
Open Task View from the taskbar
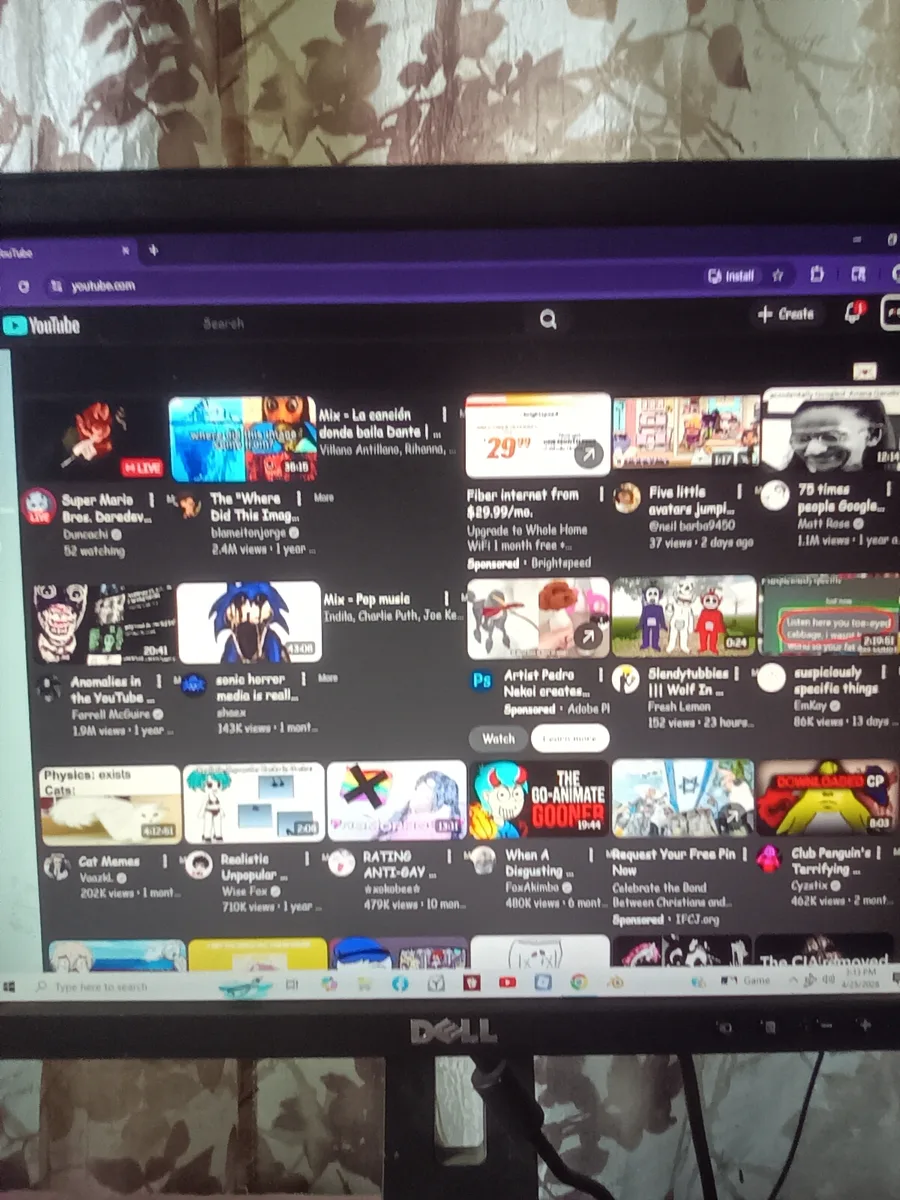click(292, 985)
